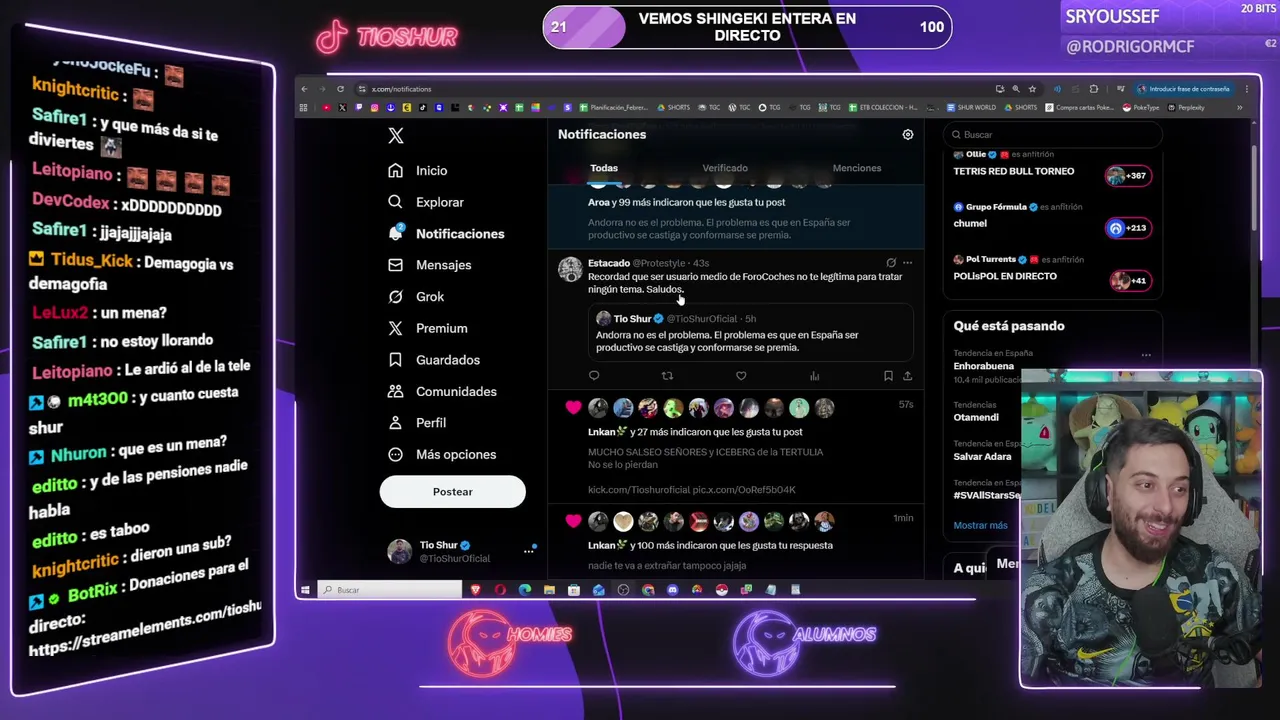1280x720 pixels.
Task: Open SHUR WORLD bookmark
Action: click(971, 108)
